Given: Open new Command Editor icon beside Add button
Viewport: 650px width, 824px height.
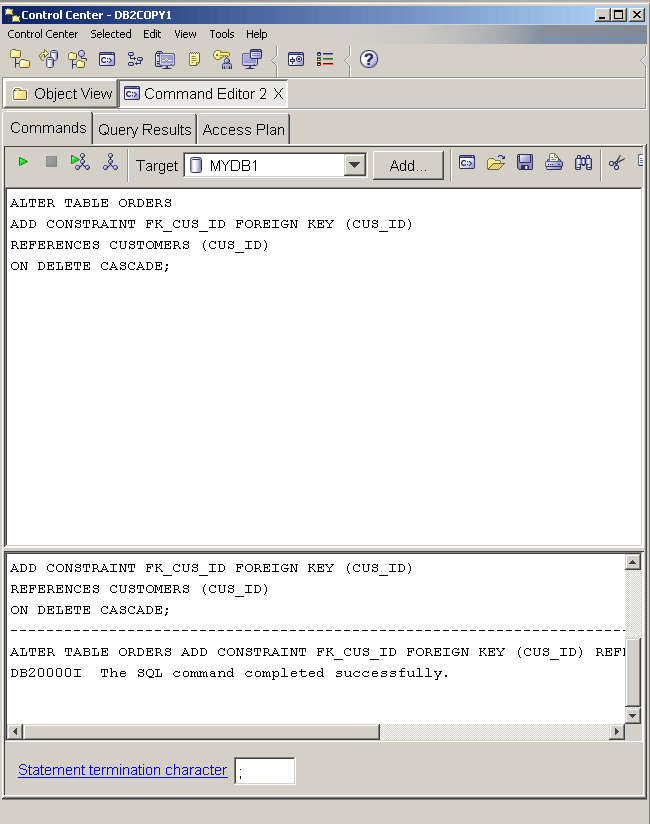Looking at the screenshot, I should point(467,163).
